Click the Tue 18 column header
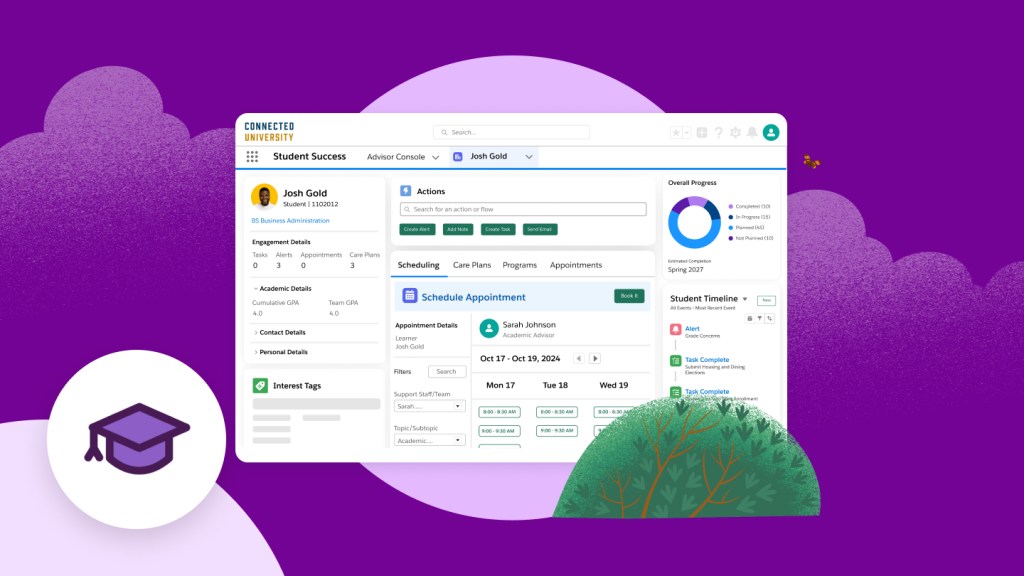This screenshot has width=1024, height=576. click(555, 385)
